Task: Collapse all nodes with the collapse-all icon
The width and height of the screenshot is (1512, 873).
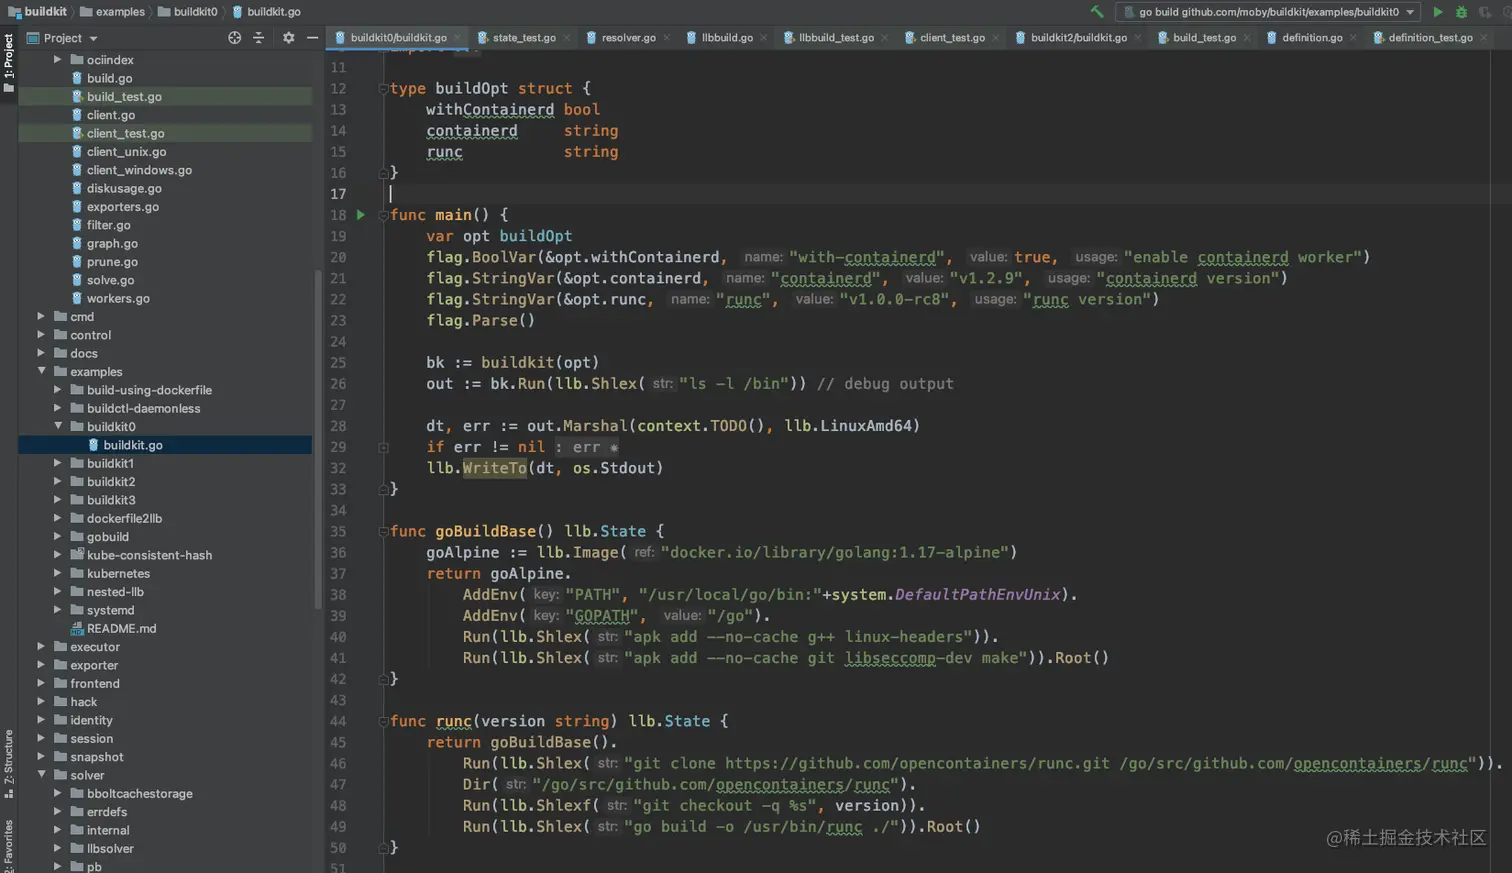Action: [258, 37]
